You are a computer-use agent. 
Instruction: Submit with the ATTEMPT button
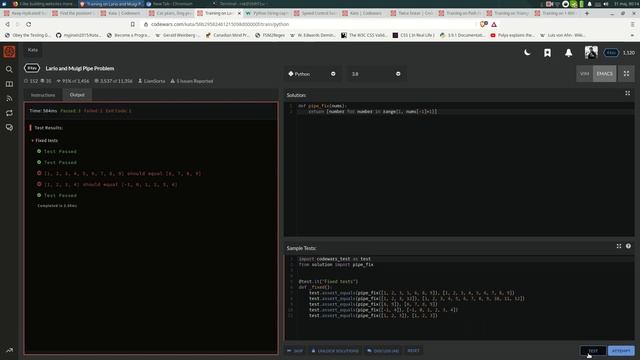(621, 351)
